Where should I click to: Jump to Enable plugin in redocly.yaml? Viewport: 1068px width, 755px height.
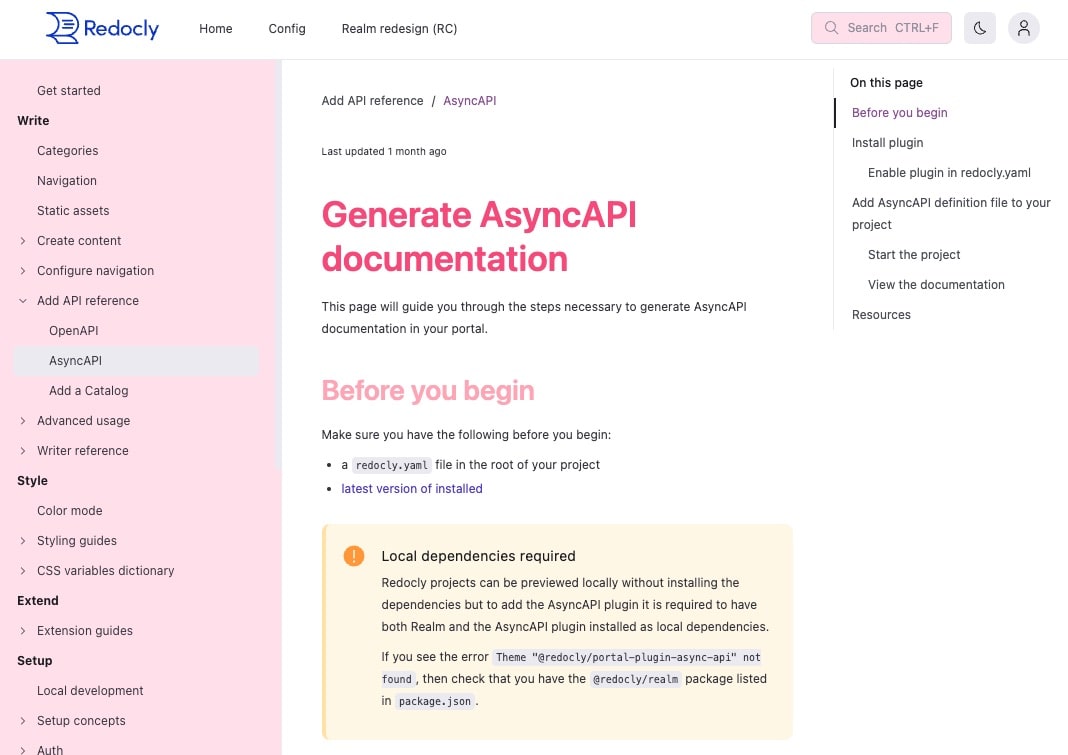949,172
